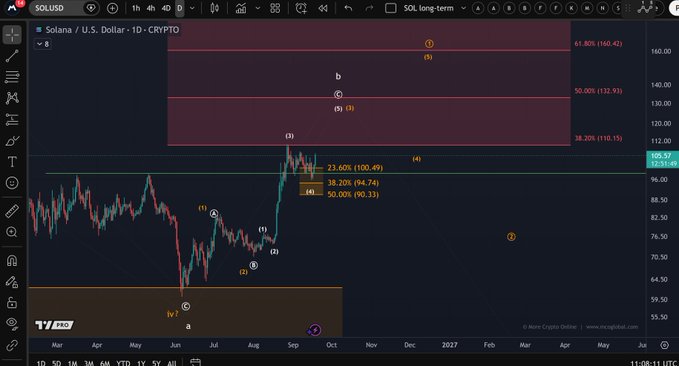Set range to 1M
Screen dimensions: 679x366
coord(72,363)
